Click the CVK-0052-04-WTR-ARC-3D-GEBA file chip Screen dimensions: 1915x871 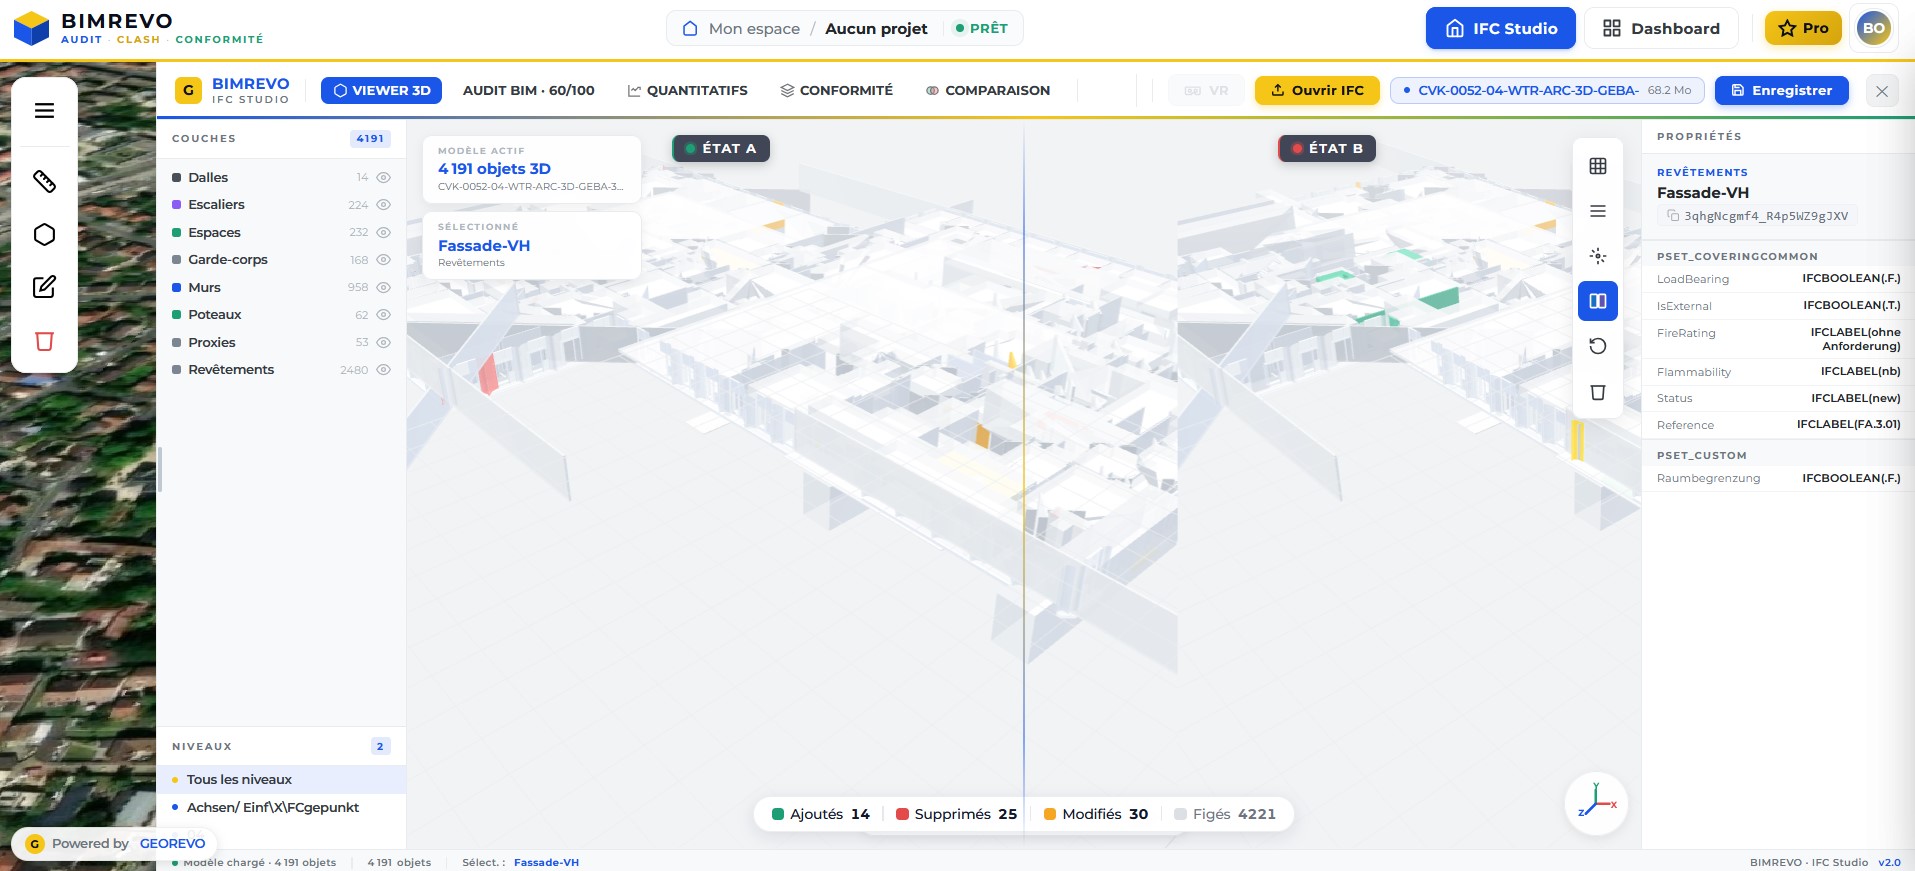[x=1547, y=90]
